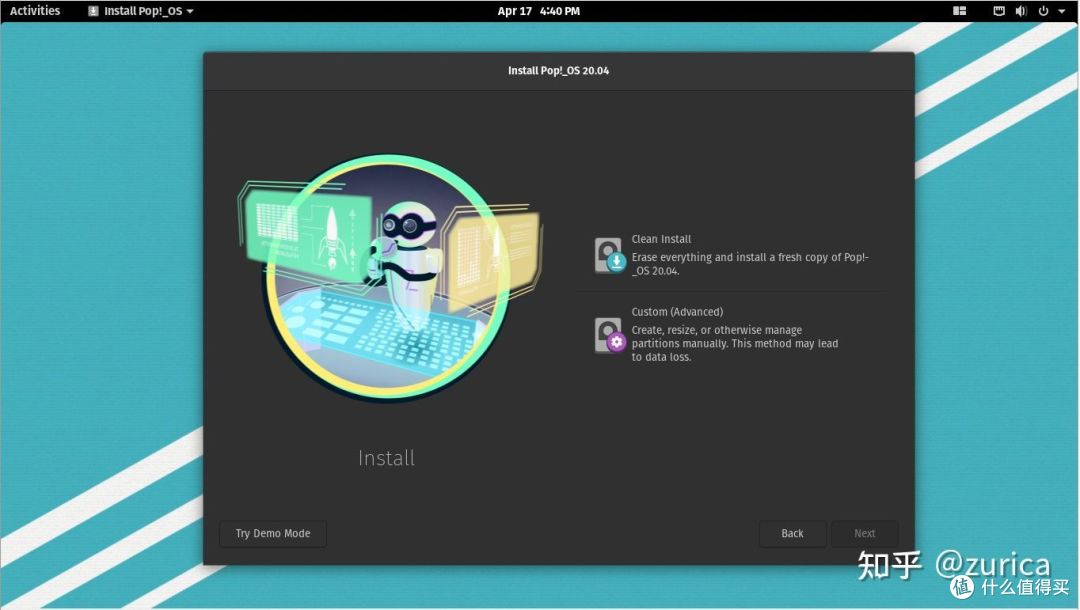This screenshot has height=610, width=1080.
Task: Click the window tiling icon in top bar
Action: pyautogui.click(x=959, y=11)
